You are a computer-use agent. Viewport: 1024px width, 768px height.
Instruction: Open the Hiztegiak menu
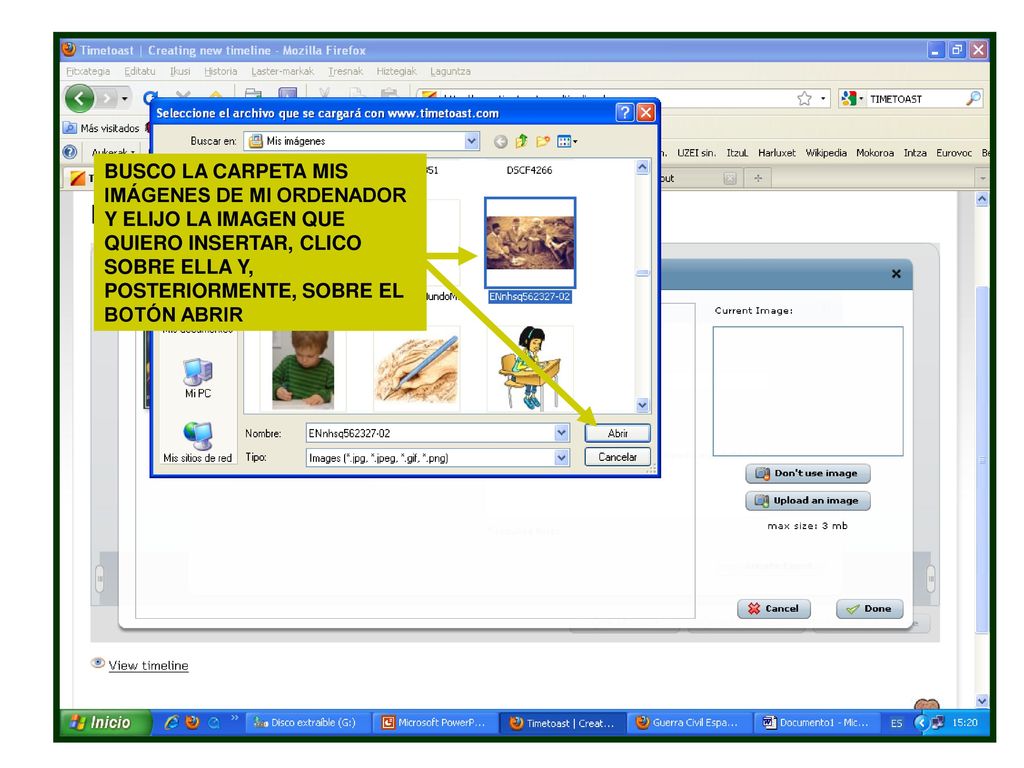396,71
